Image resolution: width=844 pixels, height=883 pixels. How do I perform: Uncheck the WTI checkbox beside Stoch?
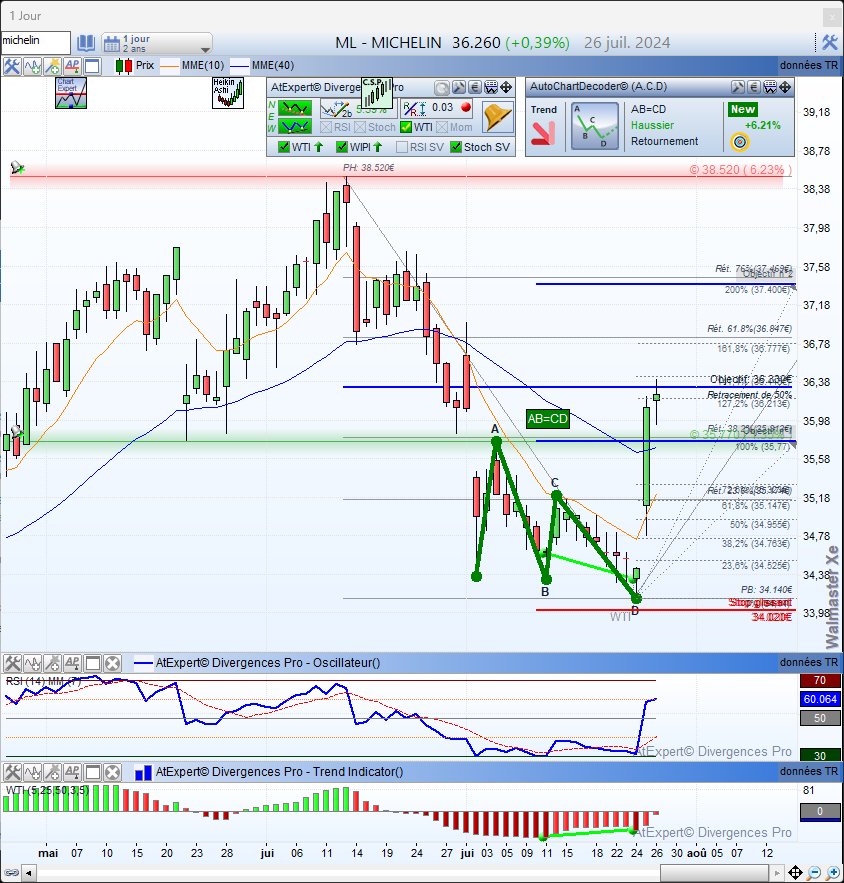pyautogui.click(x=406, y=127)
